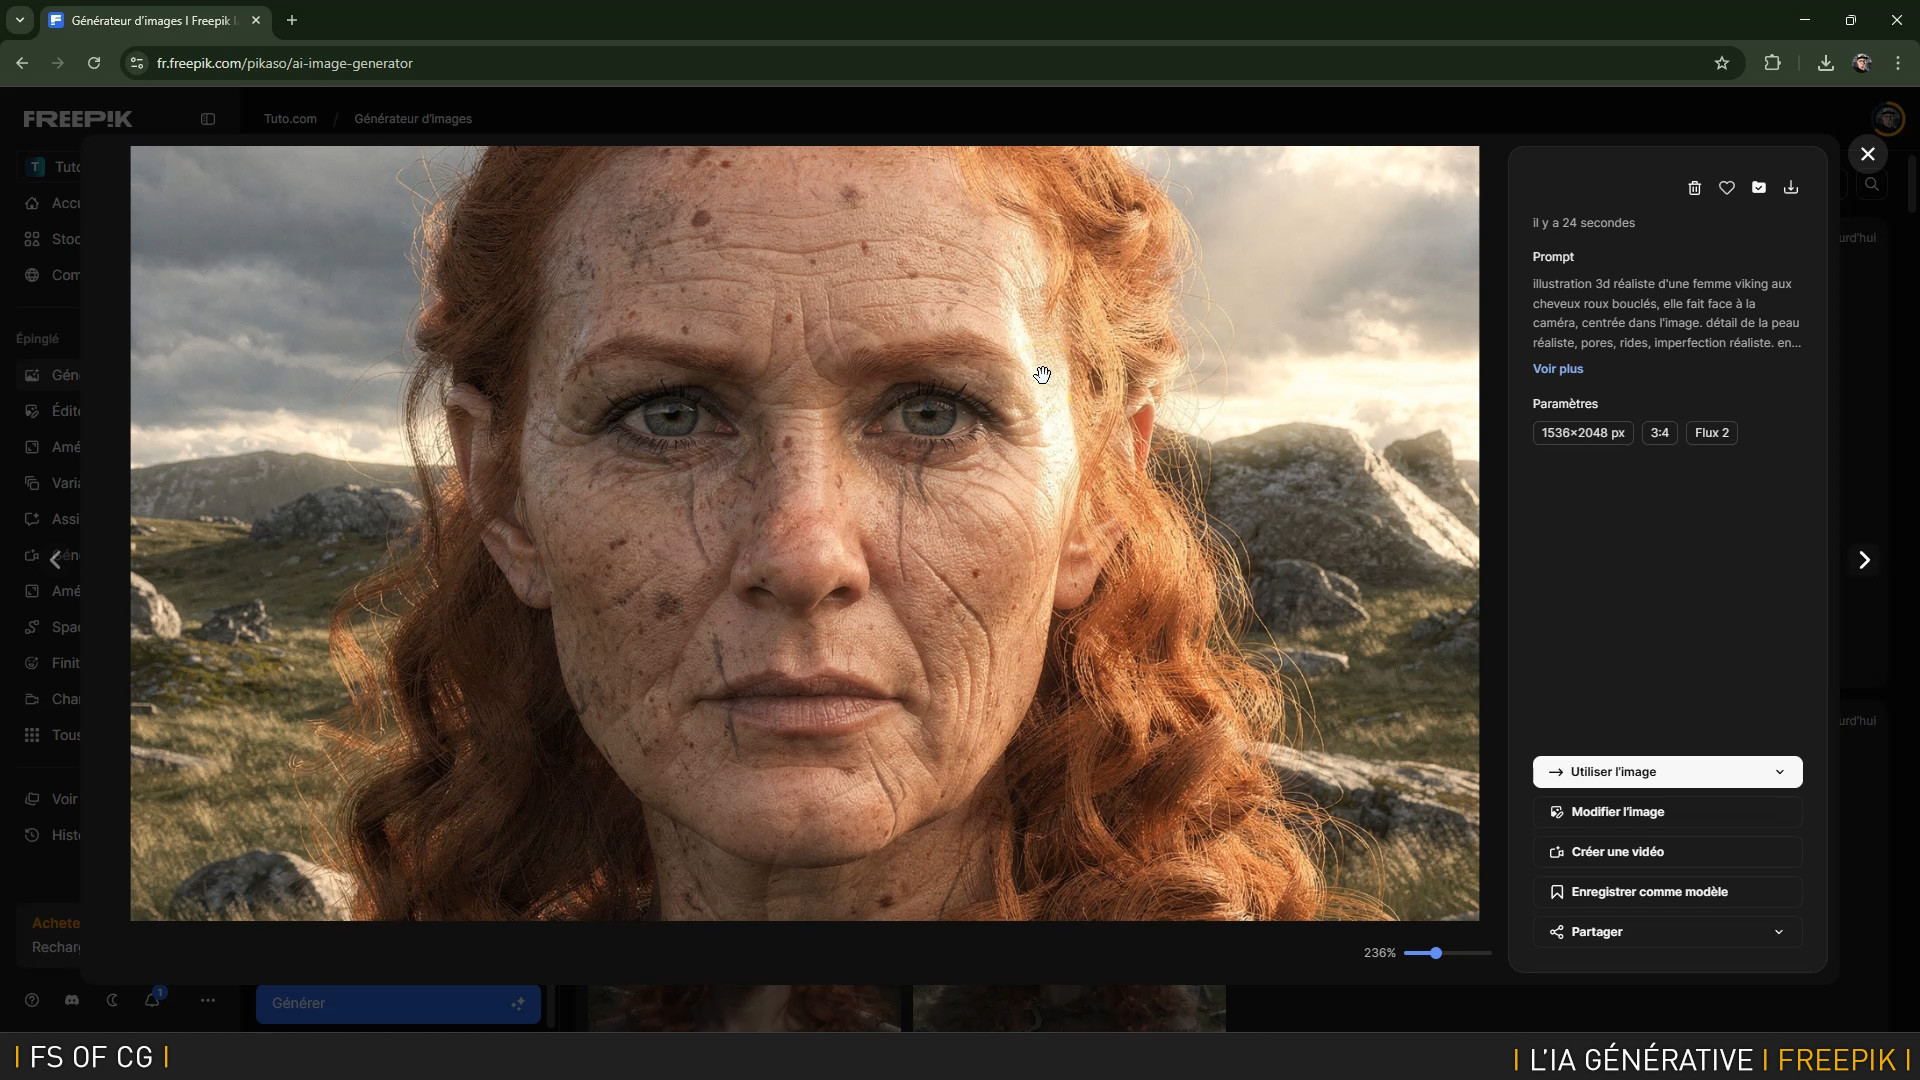Download the generated image

coord(1791,188)
